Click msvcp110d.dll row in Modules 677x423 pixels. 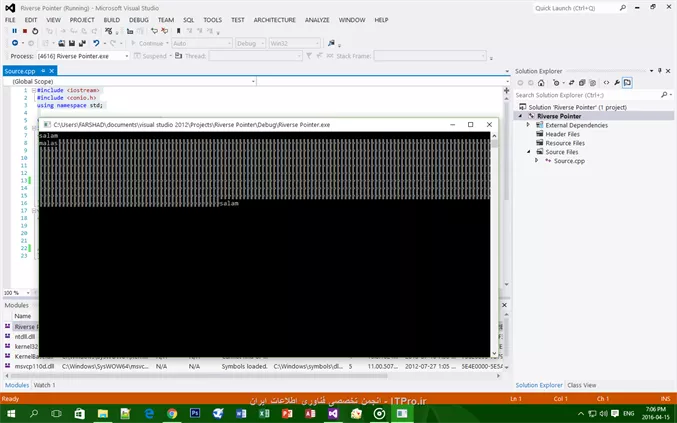click(253, 366)
